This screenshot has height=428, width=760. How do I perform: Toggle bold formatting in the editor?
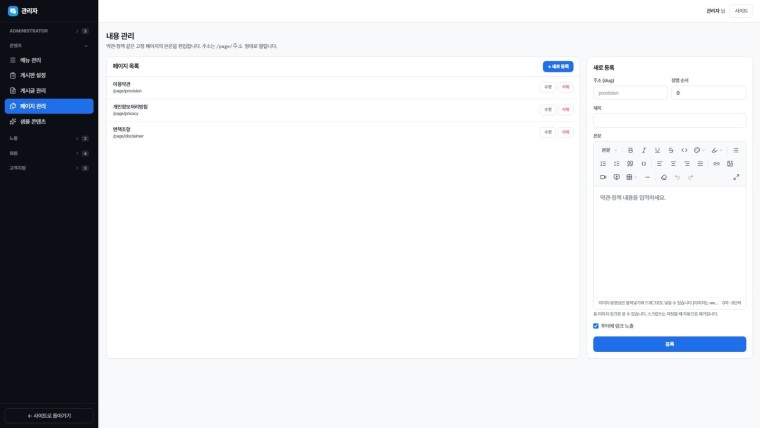(630, 150)
